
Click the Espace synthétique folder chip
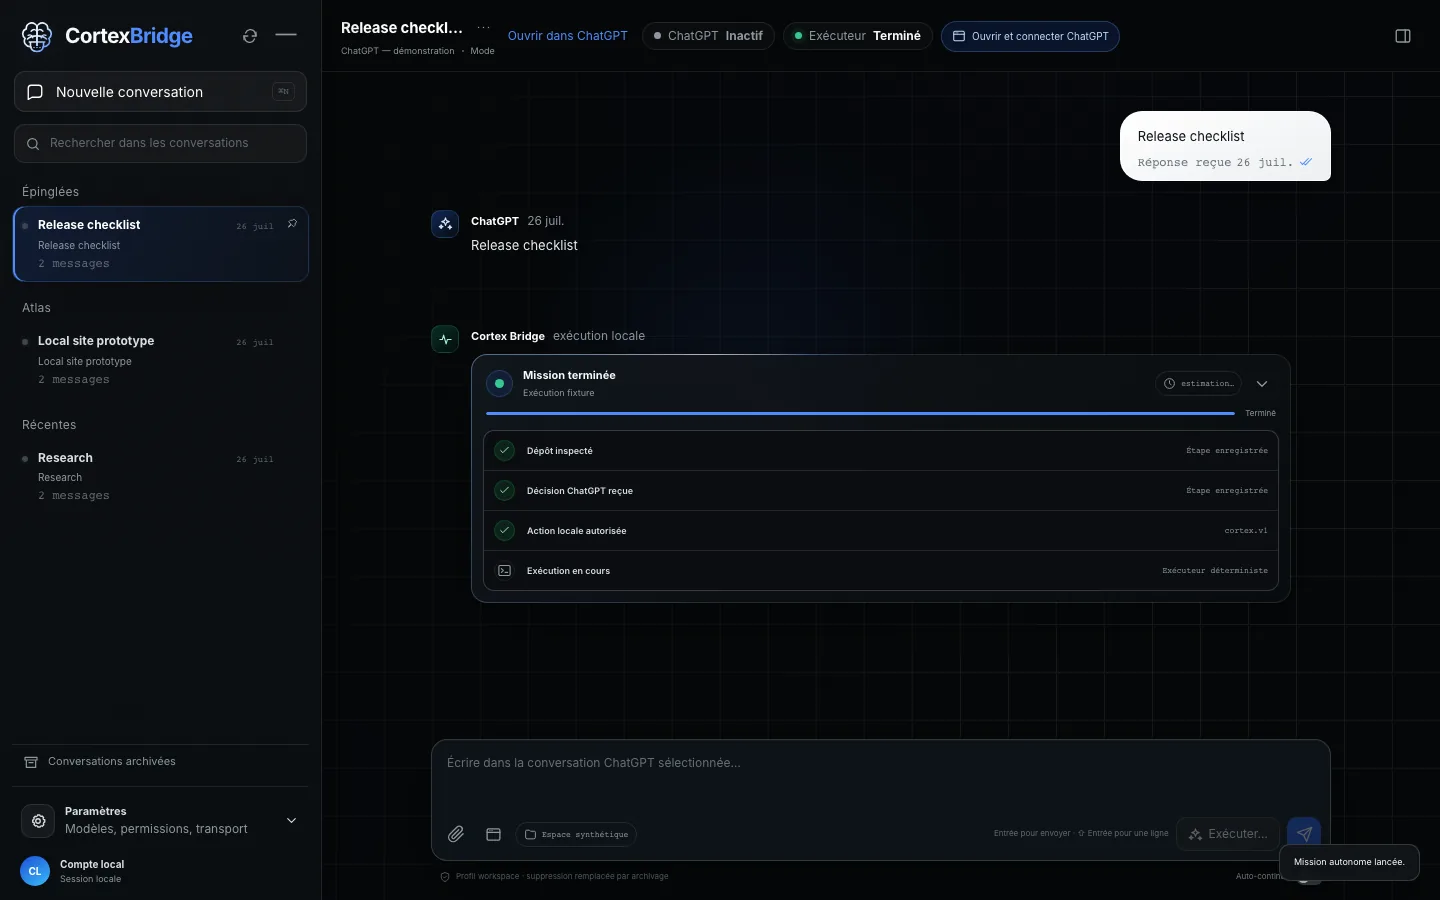coord(576,834)
